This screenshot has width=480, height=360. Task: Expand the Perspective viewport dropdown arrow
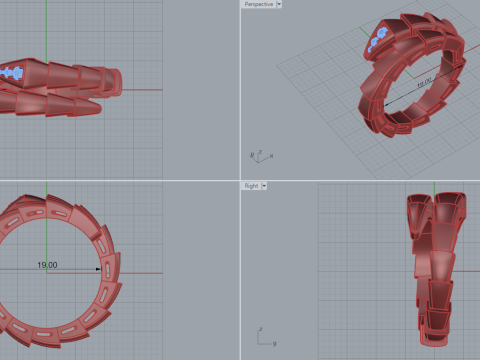279,4
